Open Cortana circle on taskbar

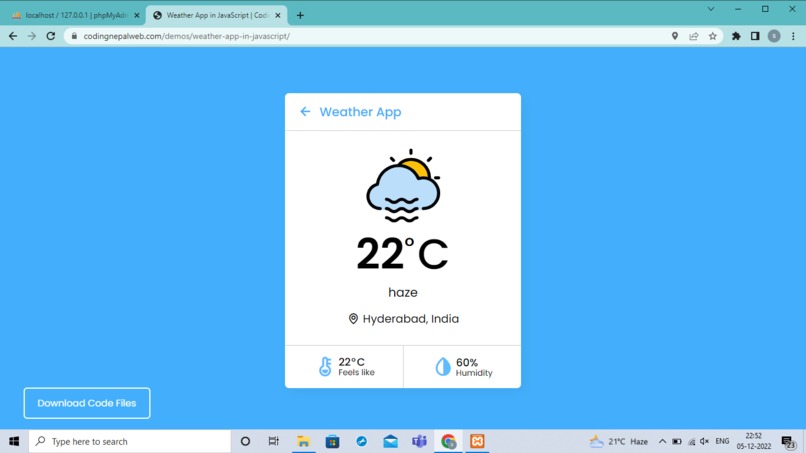[245, 441]
